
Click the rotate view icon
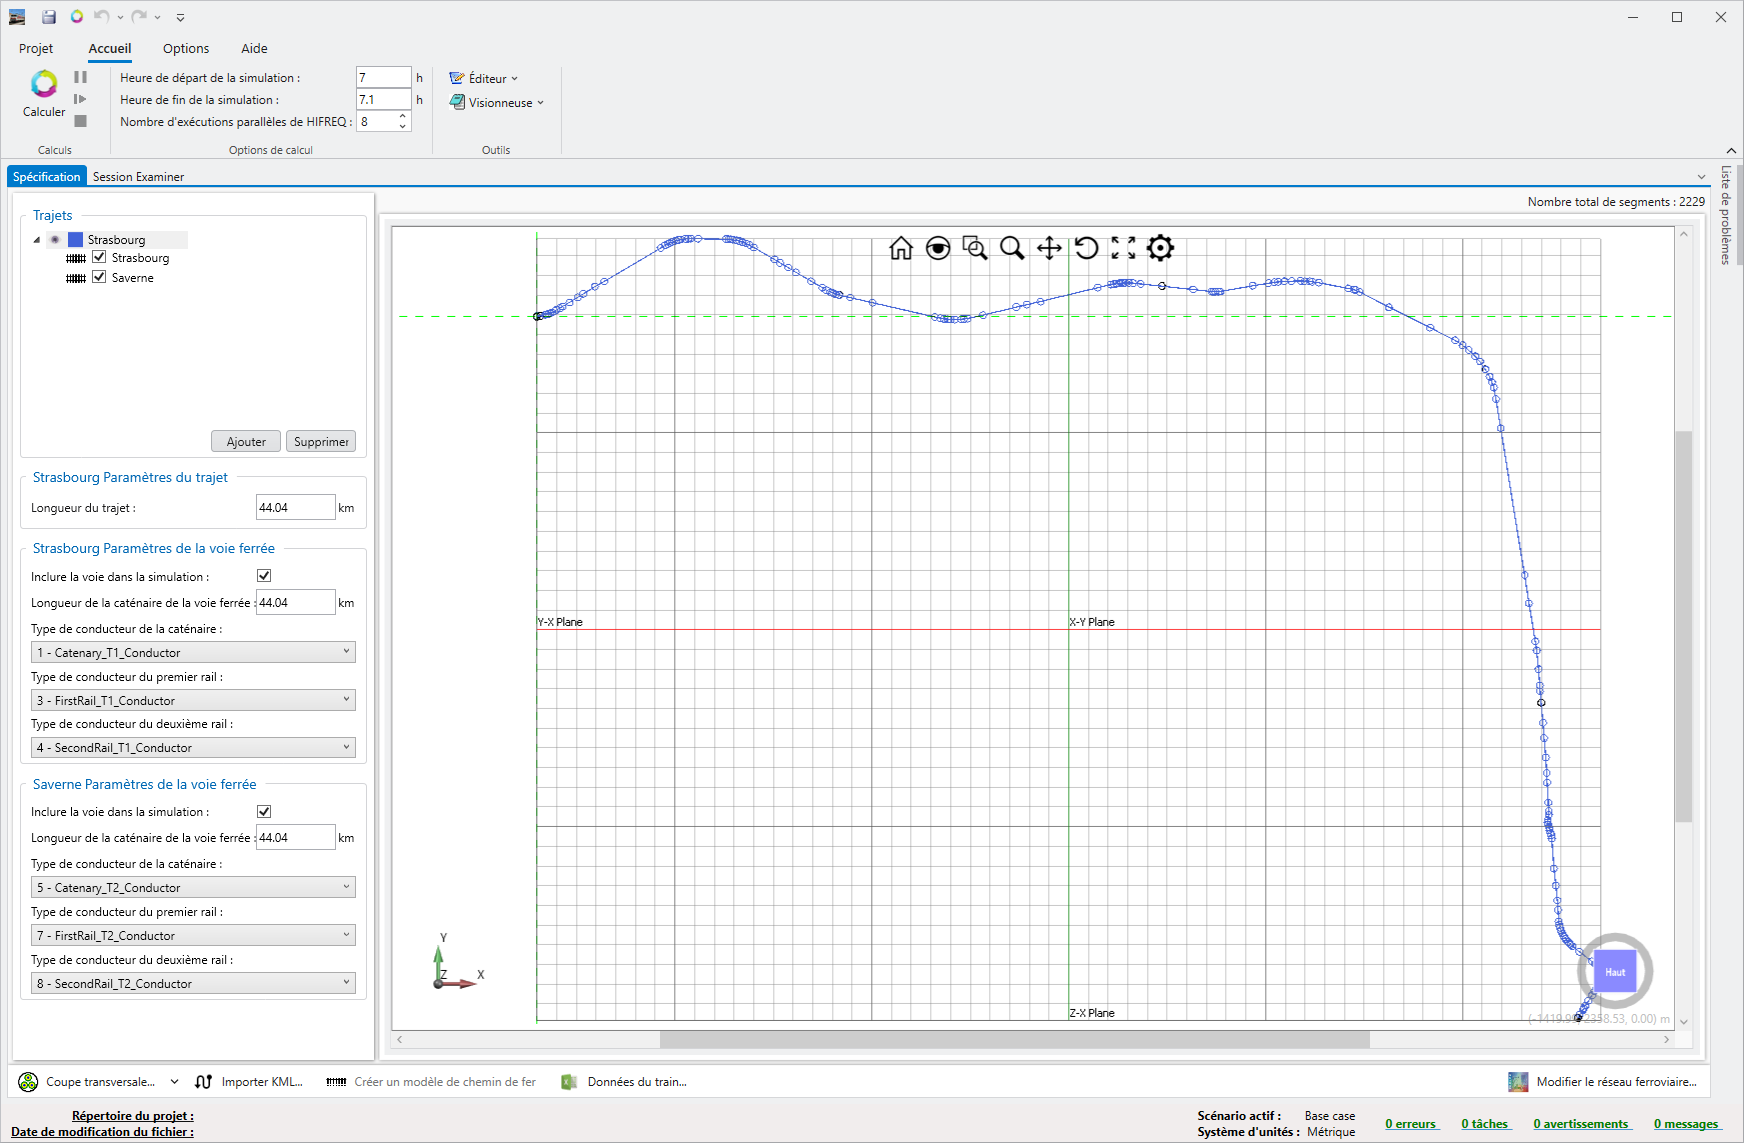(x=1086, y=248)
